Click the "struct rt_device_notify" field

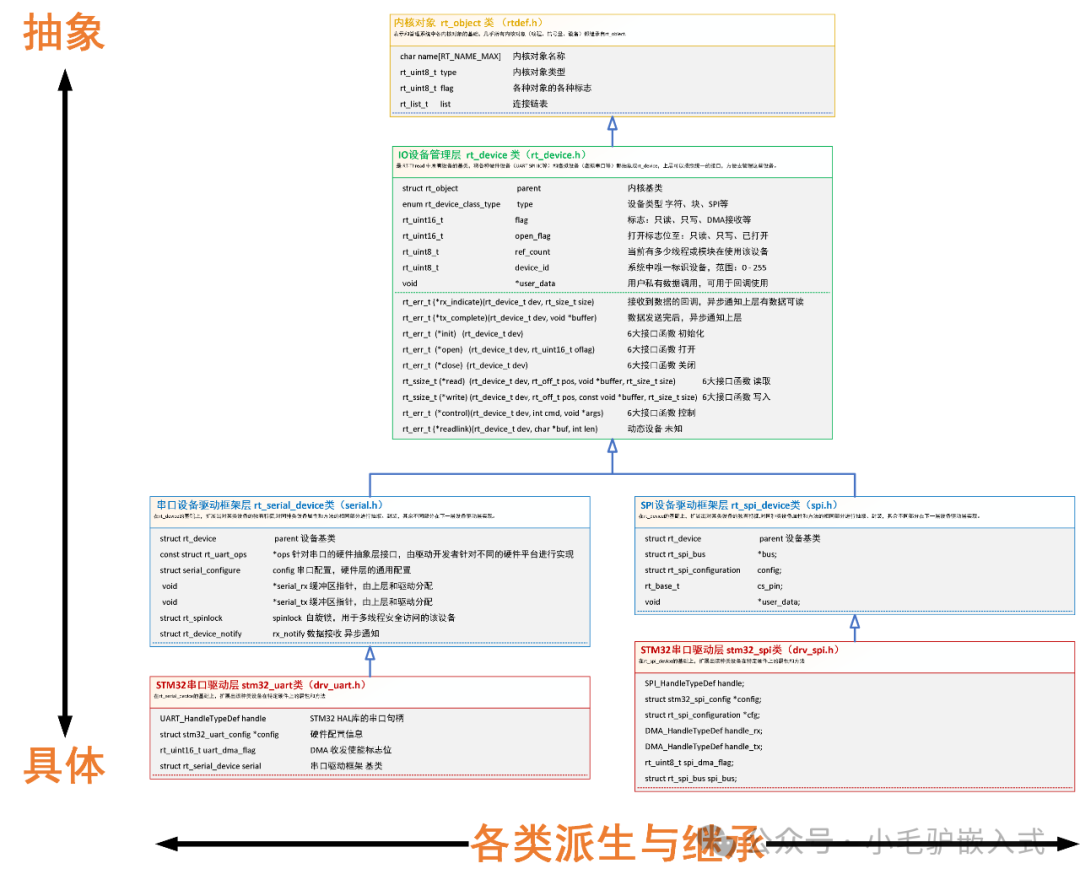click(x=200, y=634)
